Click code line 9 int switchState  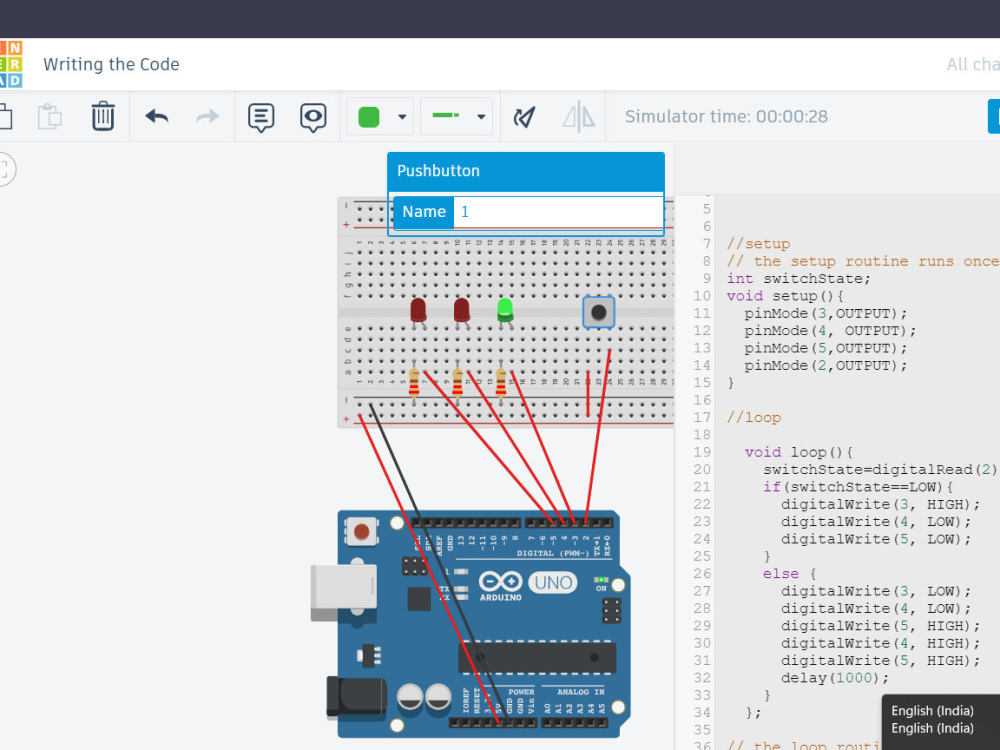point(798,279)
